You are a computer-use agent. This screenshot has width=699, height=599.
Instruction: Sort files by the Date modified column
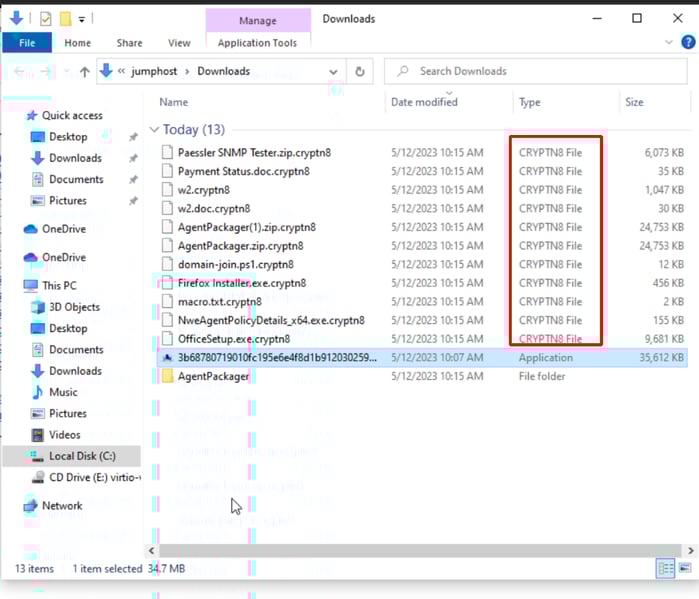click(x=424, y=102)
